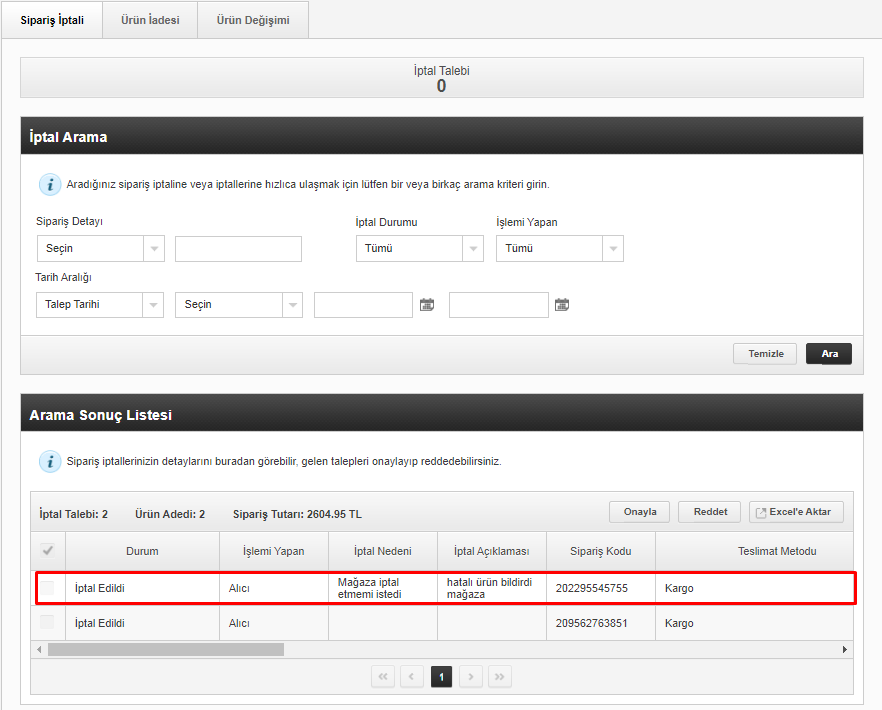Screen dimensions: 882x710
Task: Click info icon in Arama Sonuç Listesi
Action: (x=49, y=462)
